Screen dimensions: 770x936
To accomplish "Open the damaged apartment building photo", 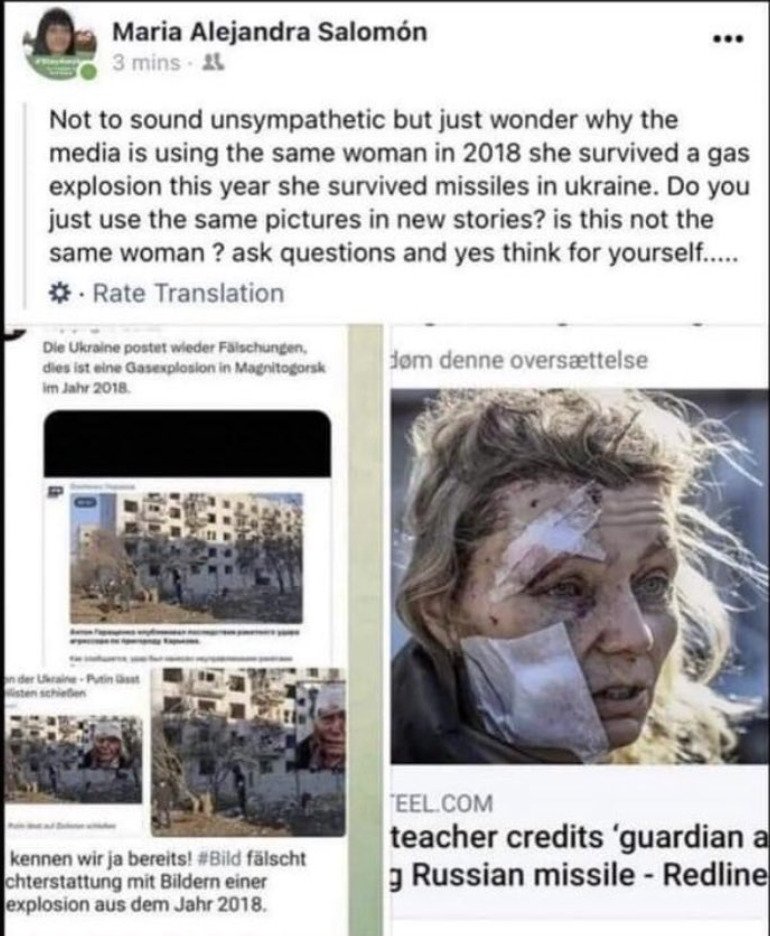I will (x=187, y=558).
